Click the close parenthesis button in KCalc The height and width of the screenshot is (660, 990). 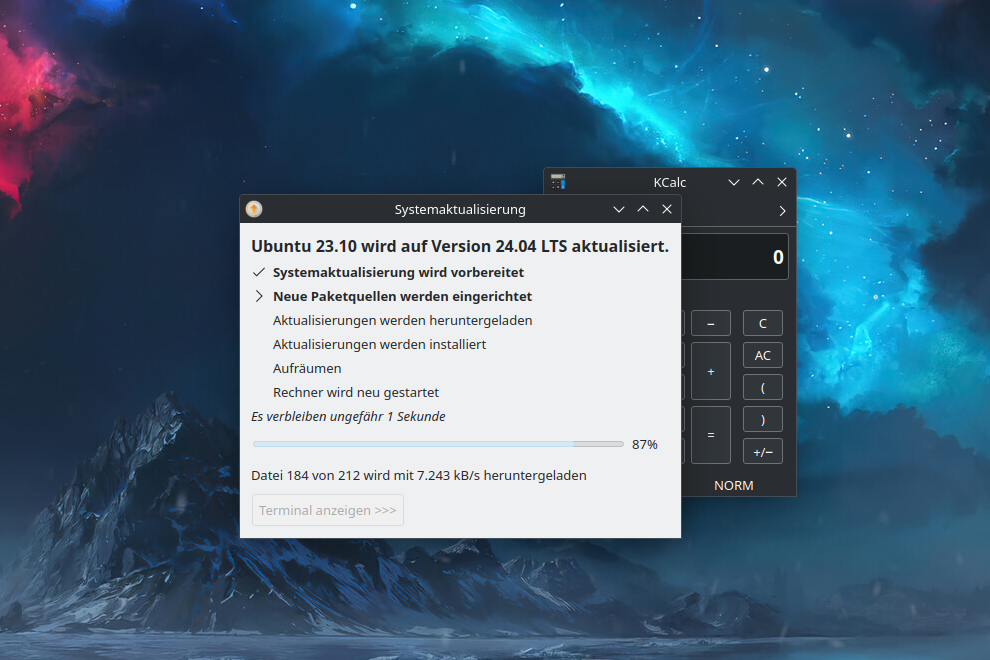click(x=763, y=419)
